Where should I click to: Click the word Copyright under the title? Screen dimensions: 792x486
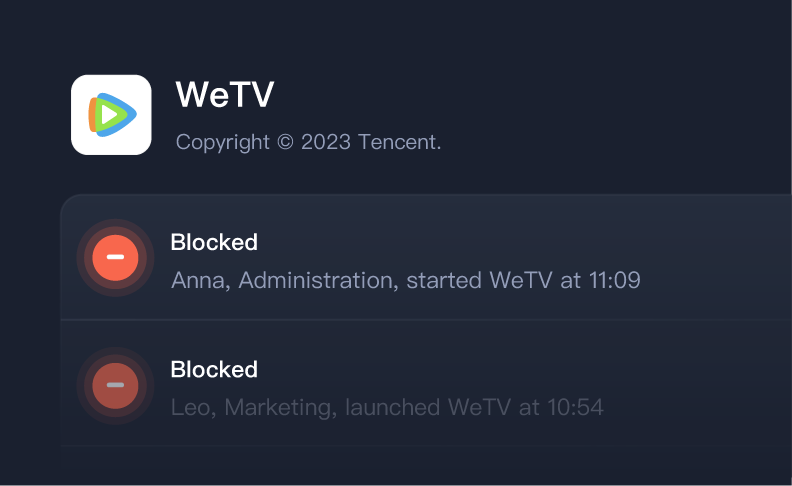[x=223, y=142]
